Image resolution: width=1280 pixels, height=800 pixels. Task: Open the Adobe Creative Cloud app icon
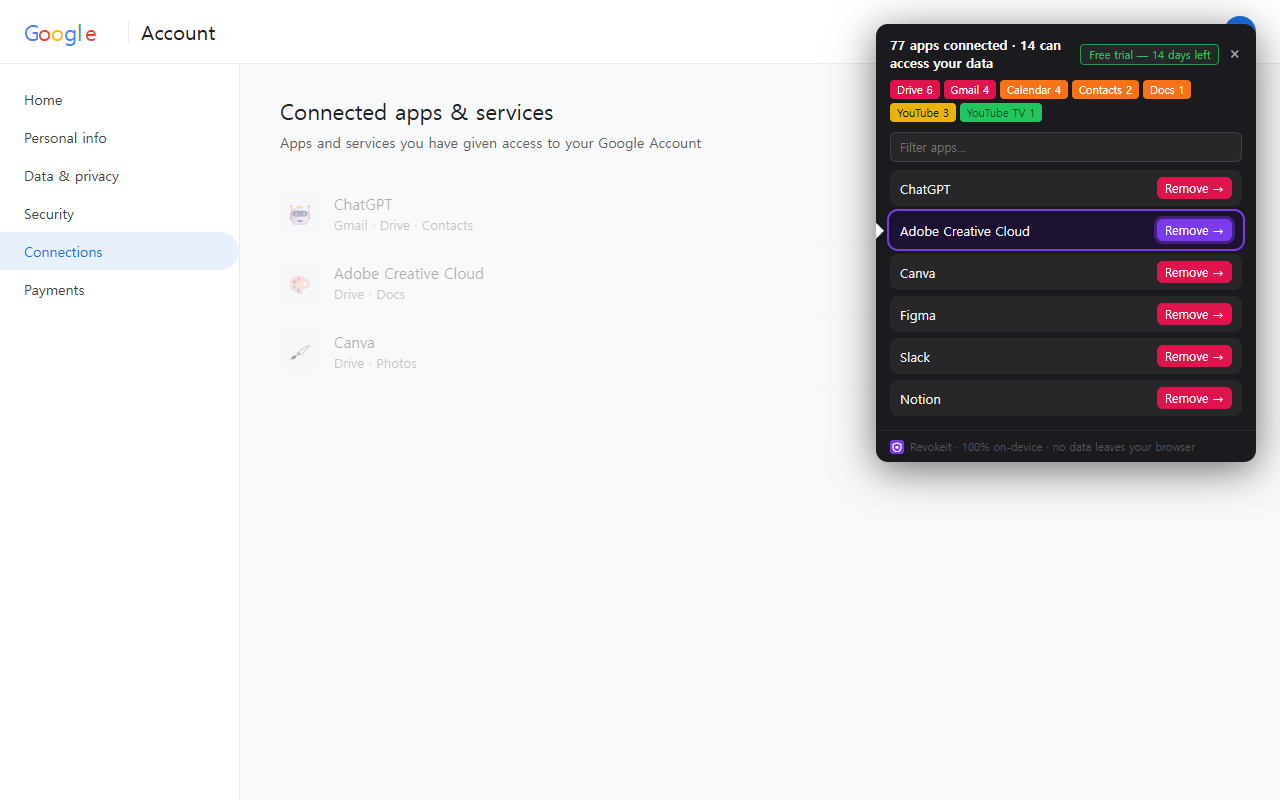point(300,282)
